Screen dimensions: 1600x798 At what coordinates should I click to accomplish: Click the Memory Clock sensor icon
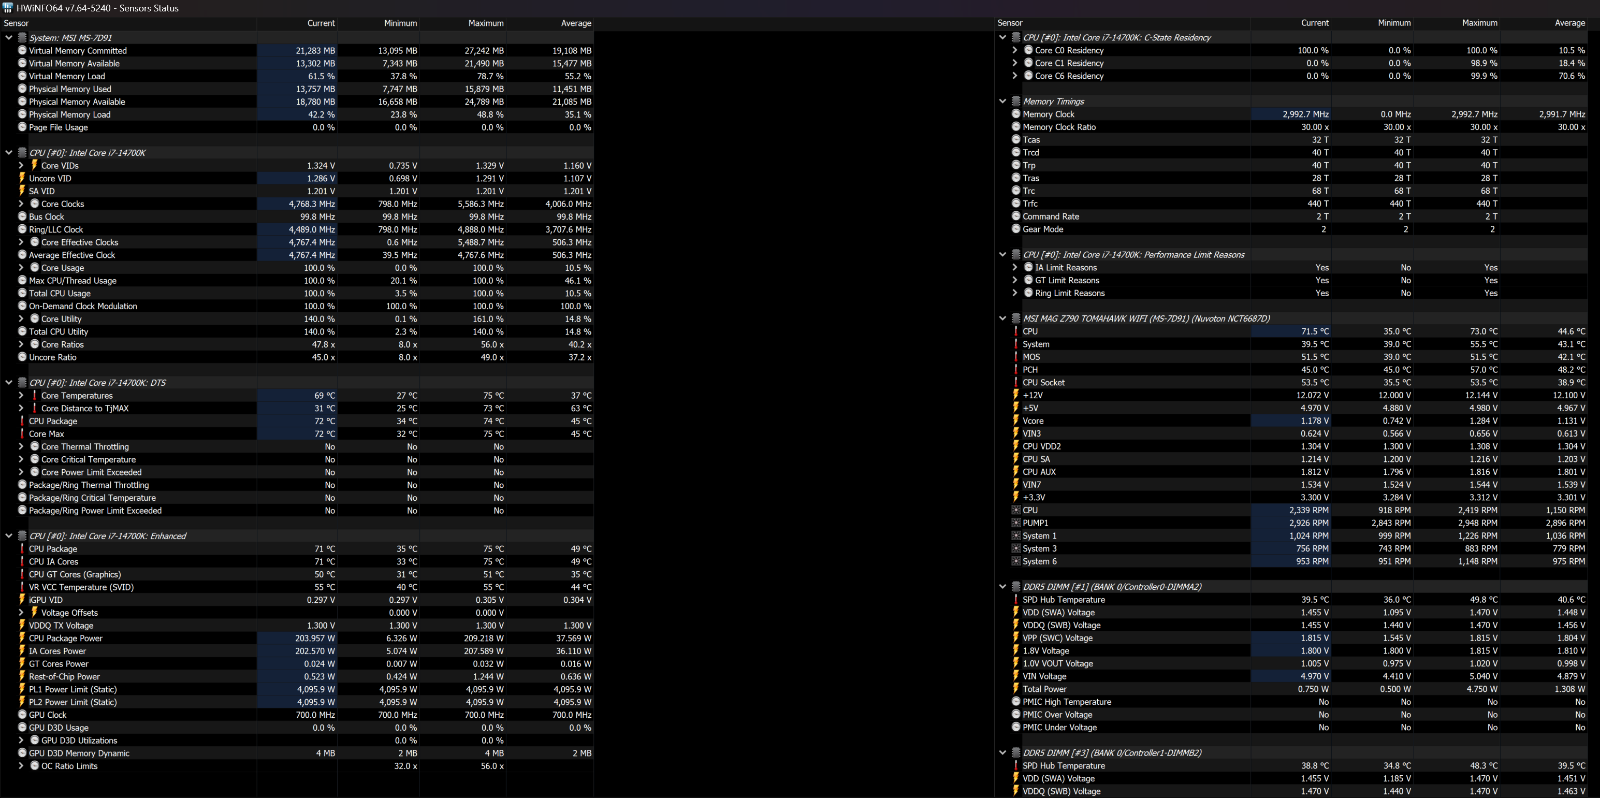[x=1016, y=114]
